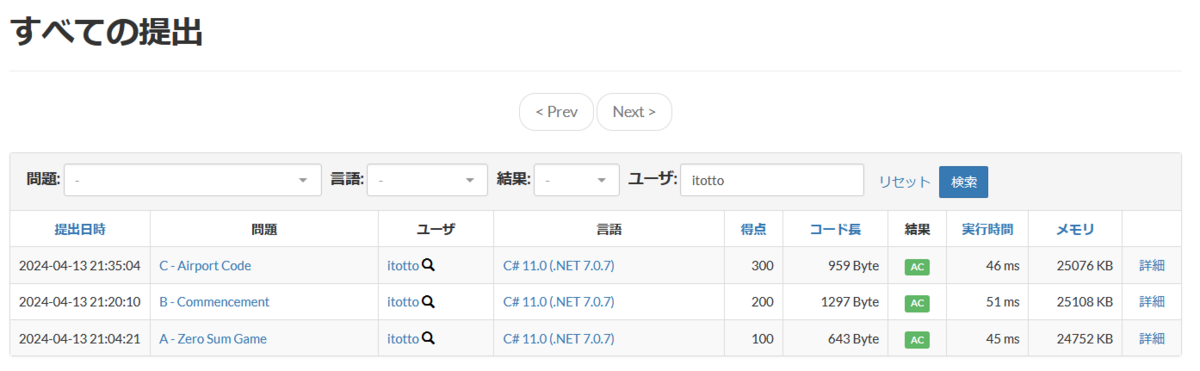Image resolution: width=1200 pixels, height=371 pixels.
Task: Sort by コード長 code length header
Action: (835, 229)
